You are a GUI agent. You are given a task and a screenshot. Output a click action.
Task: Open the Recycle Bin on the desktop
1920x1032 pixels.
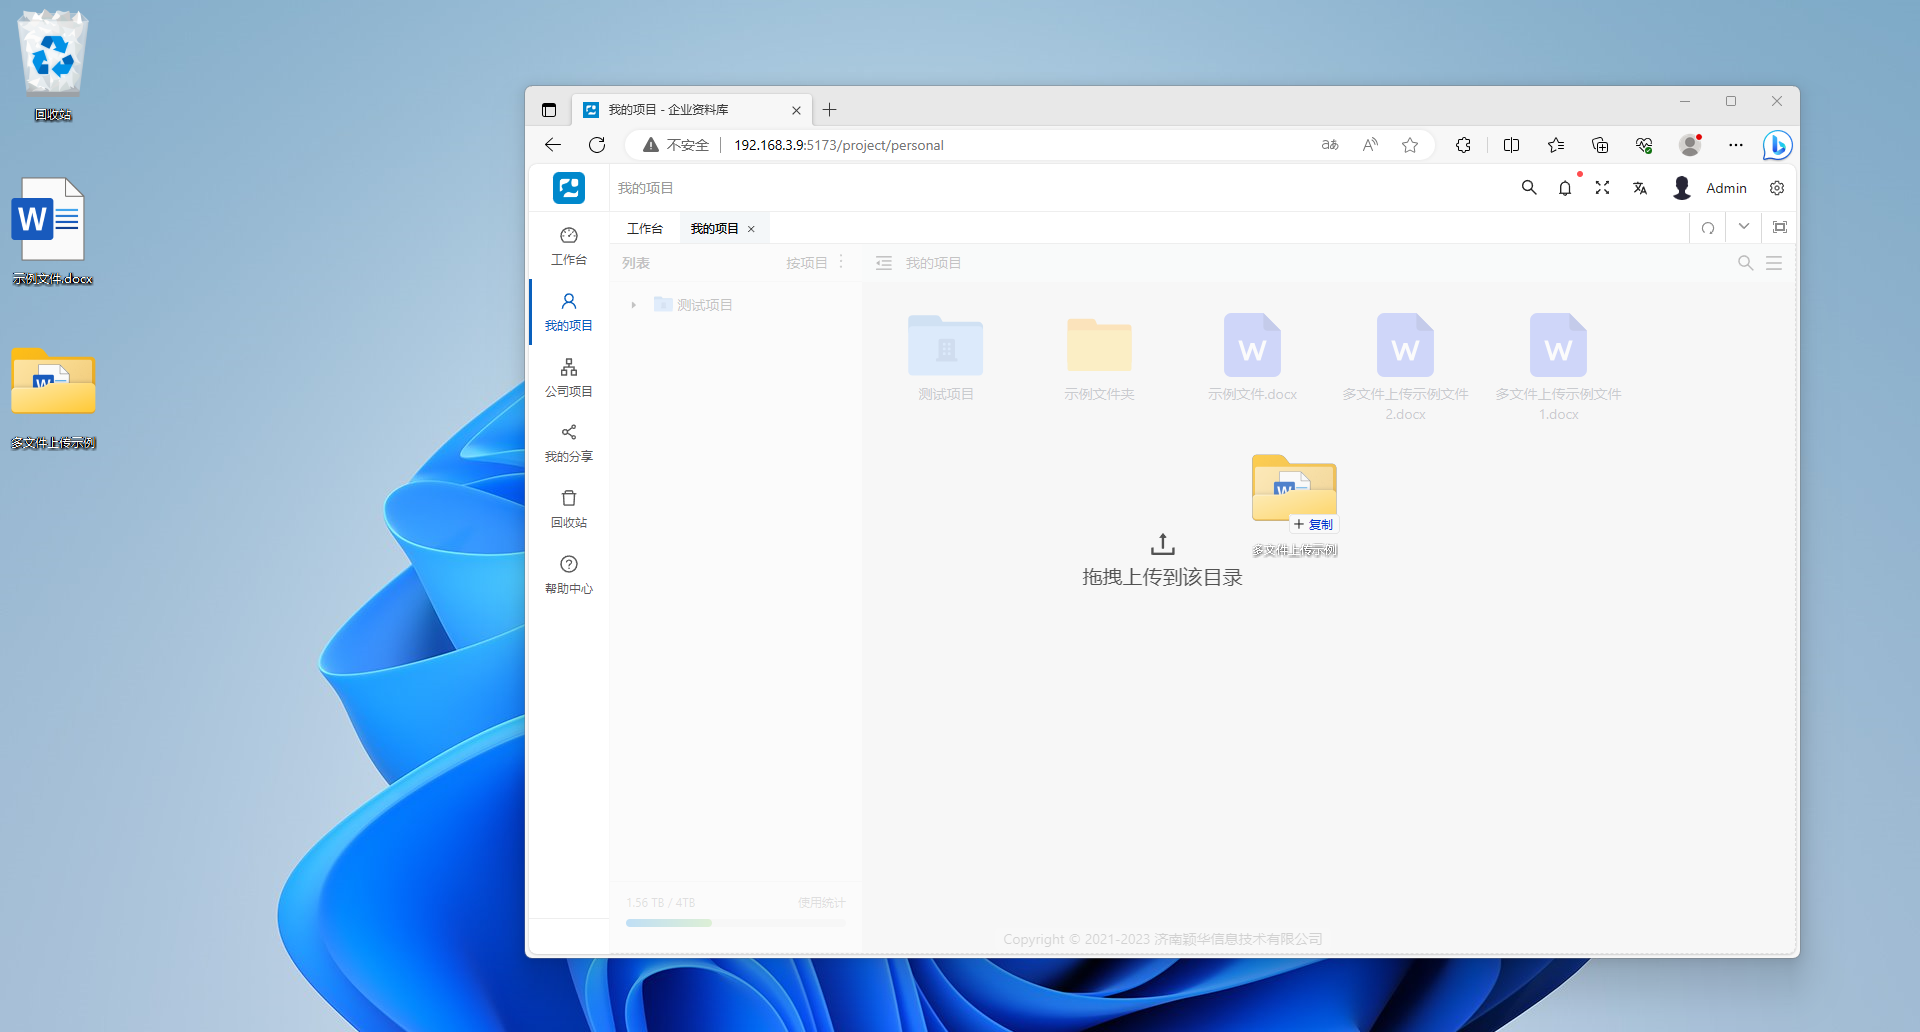[x=53, y=64]
